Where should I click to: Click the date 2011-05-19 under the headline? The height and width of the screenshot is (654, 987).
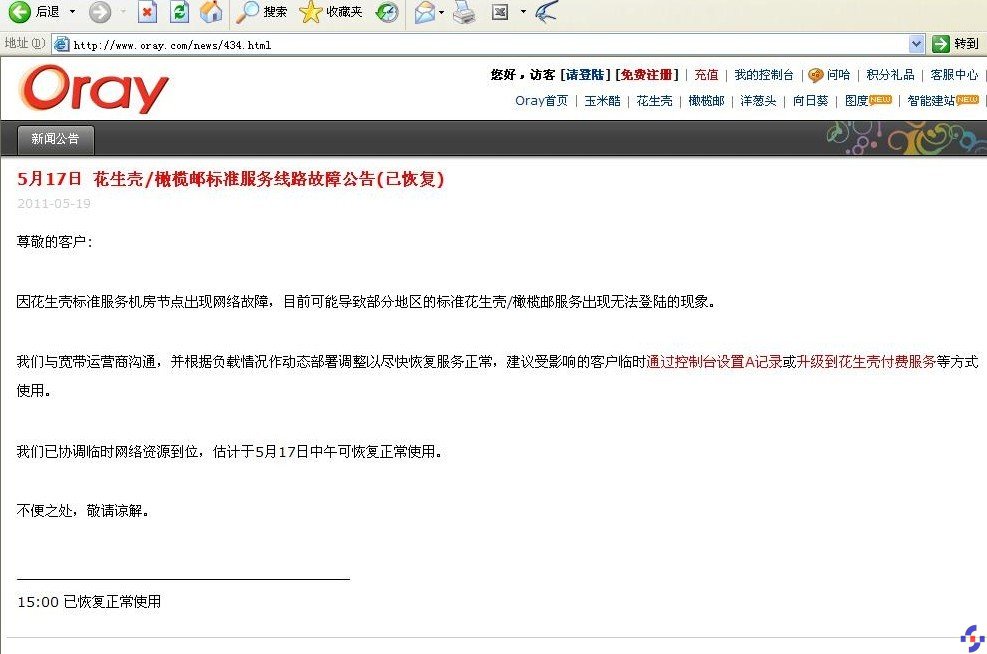[x=54, y=203]
